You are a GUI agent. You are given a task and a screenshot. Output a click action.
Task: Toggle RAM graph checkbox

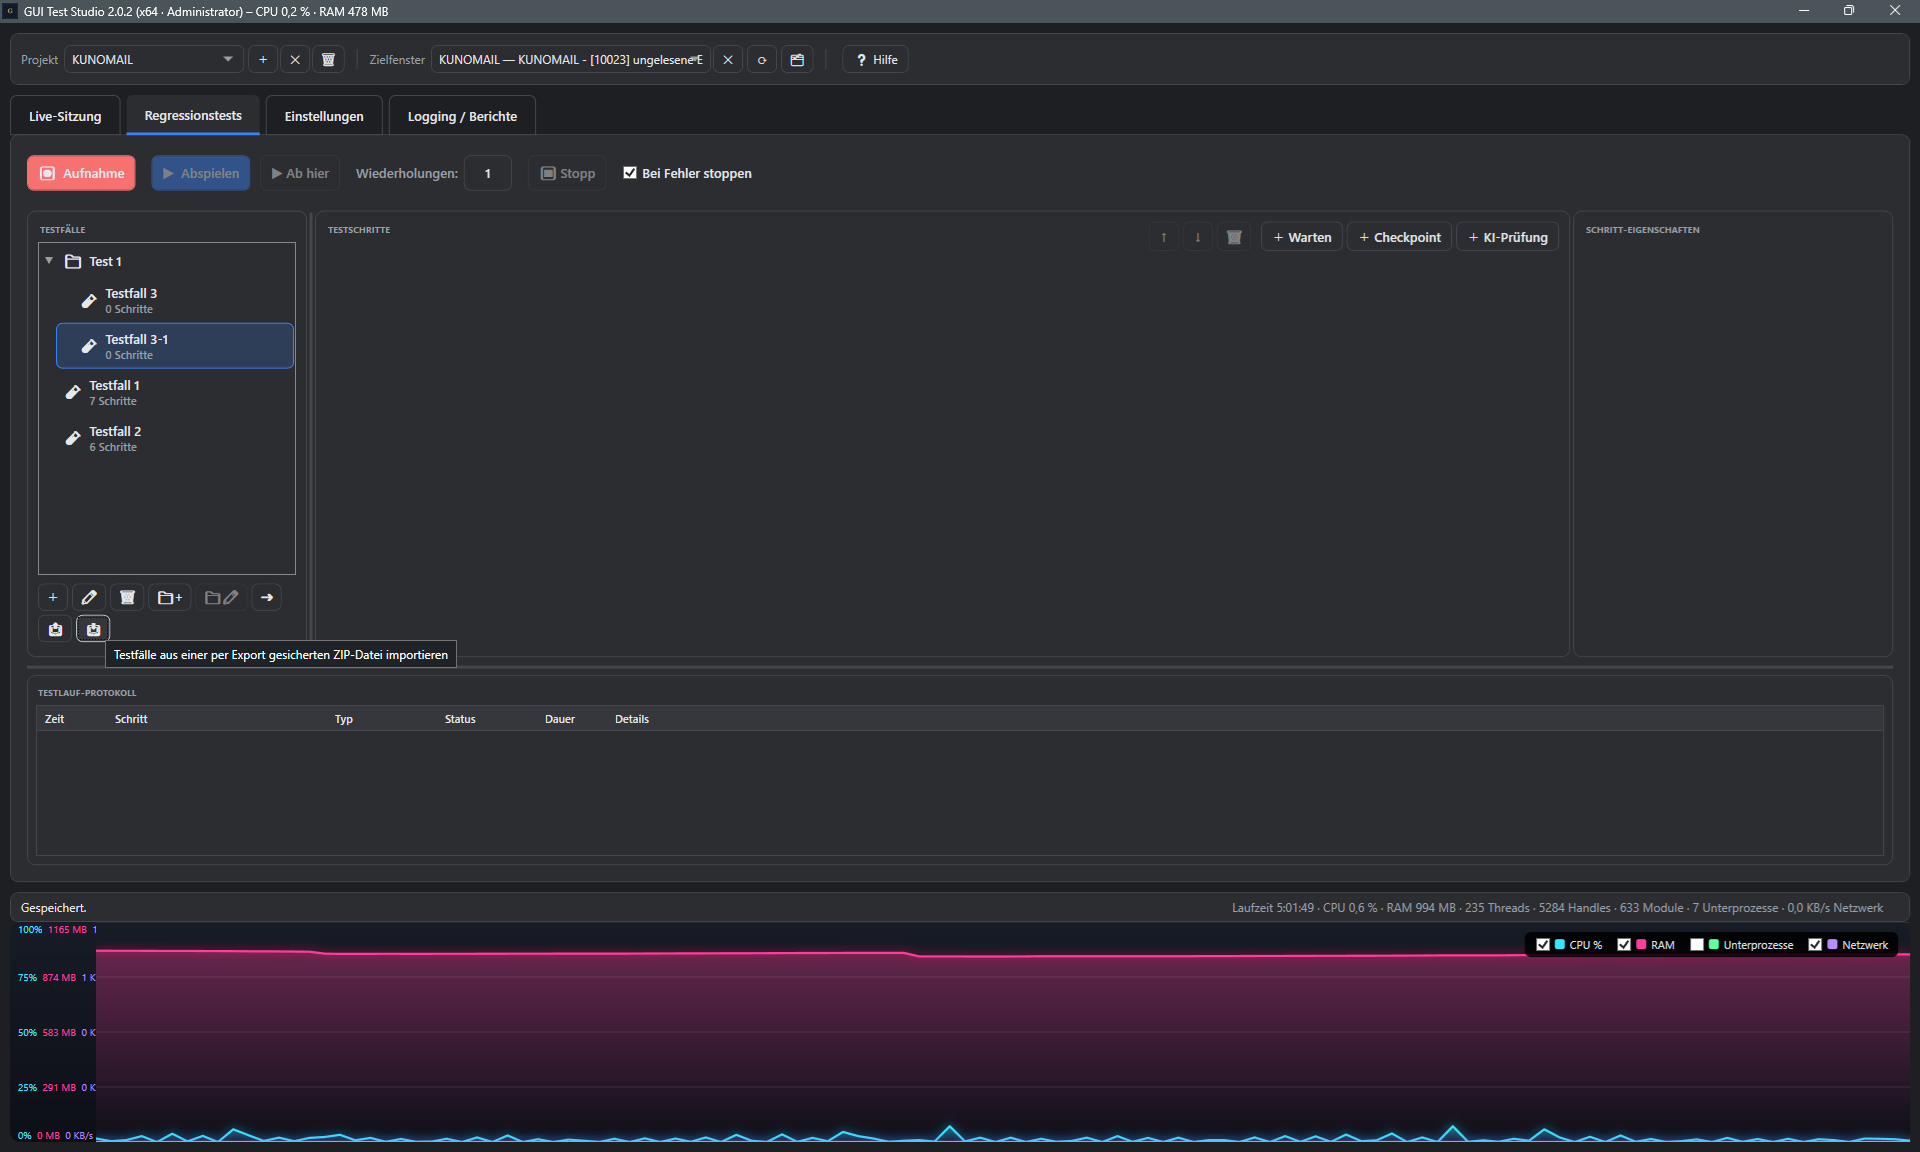(x=1624, y=945)
